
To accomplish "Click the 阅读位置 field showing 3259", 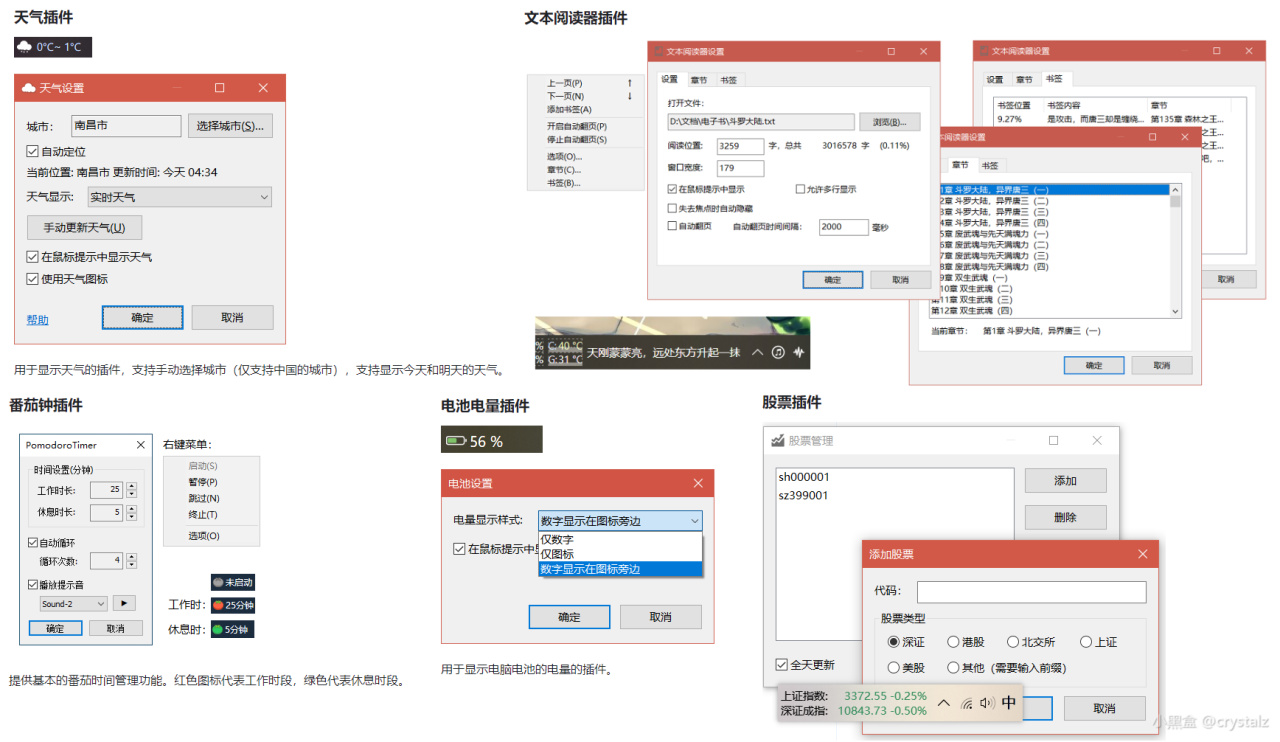I will [x=741, y=146].
